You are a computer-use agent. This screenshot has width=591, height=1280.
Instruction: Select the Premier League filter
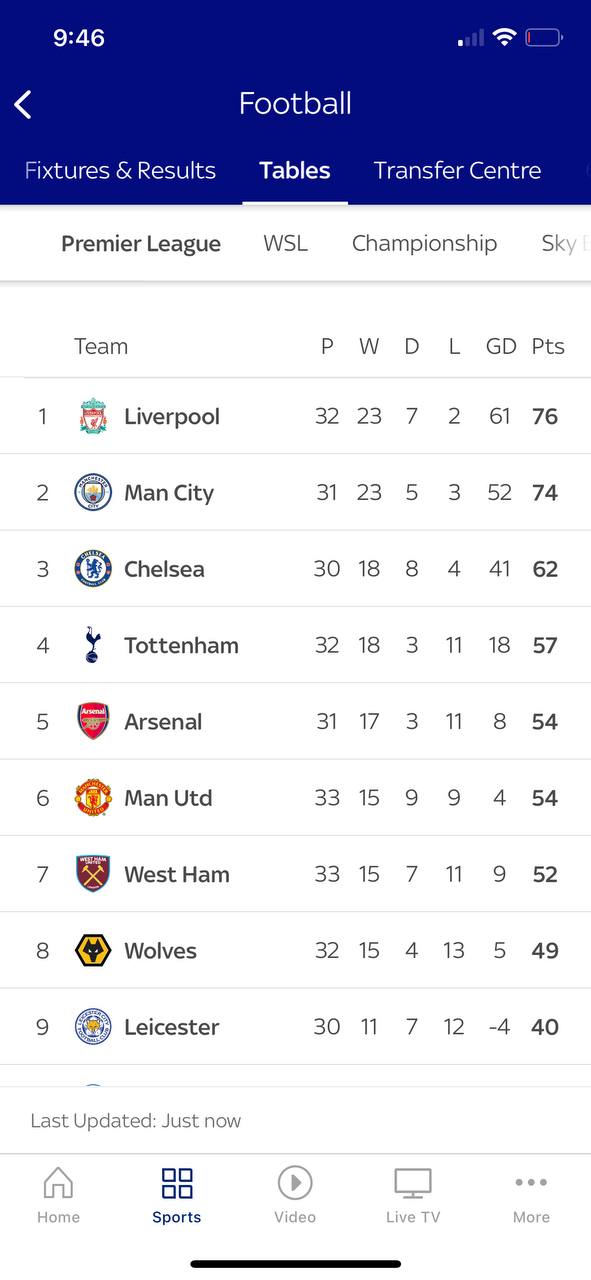[x=141, y=243]
